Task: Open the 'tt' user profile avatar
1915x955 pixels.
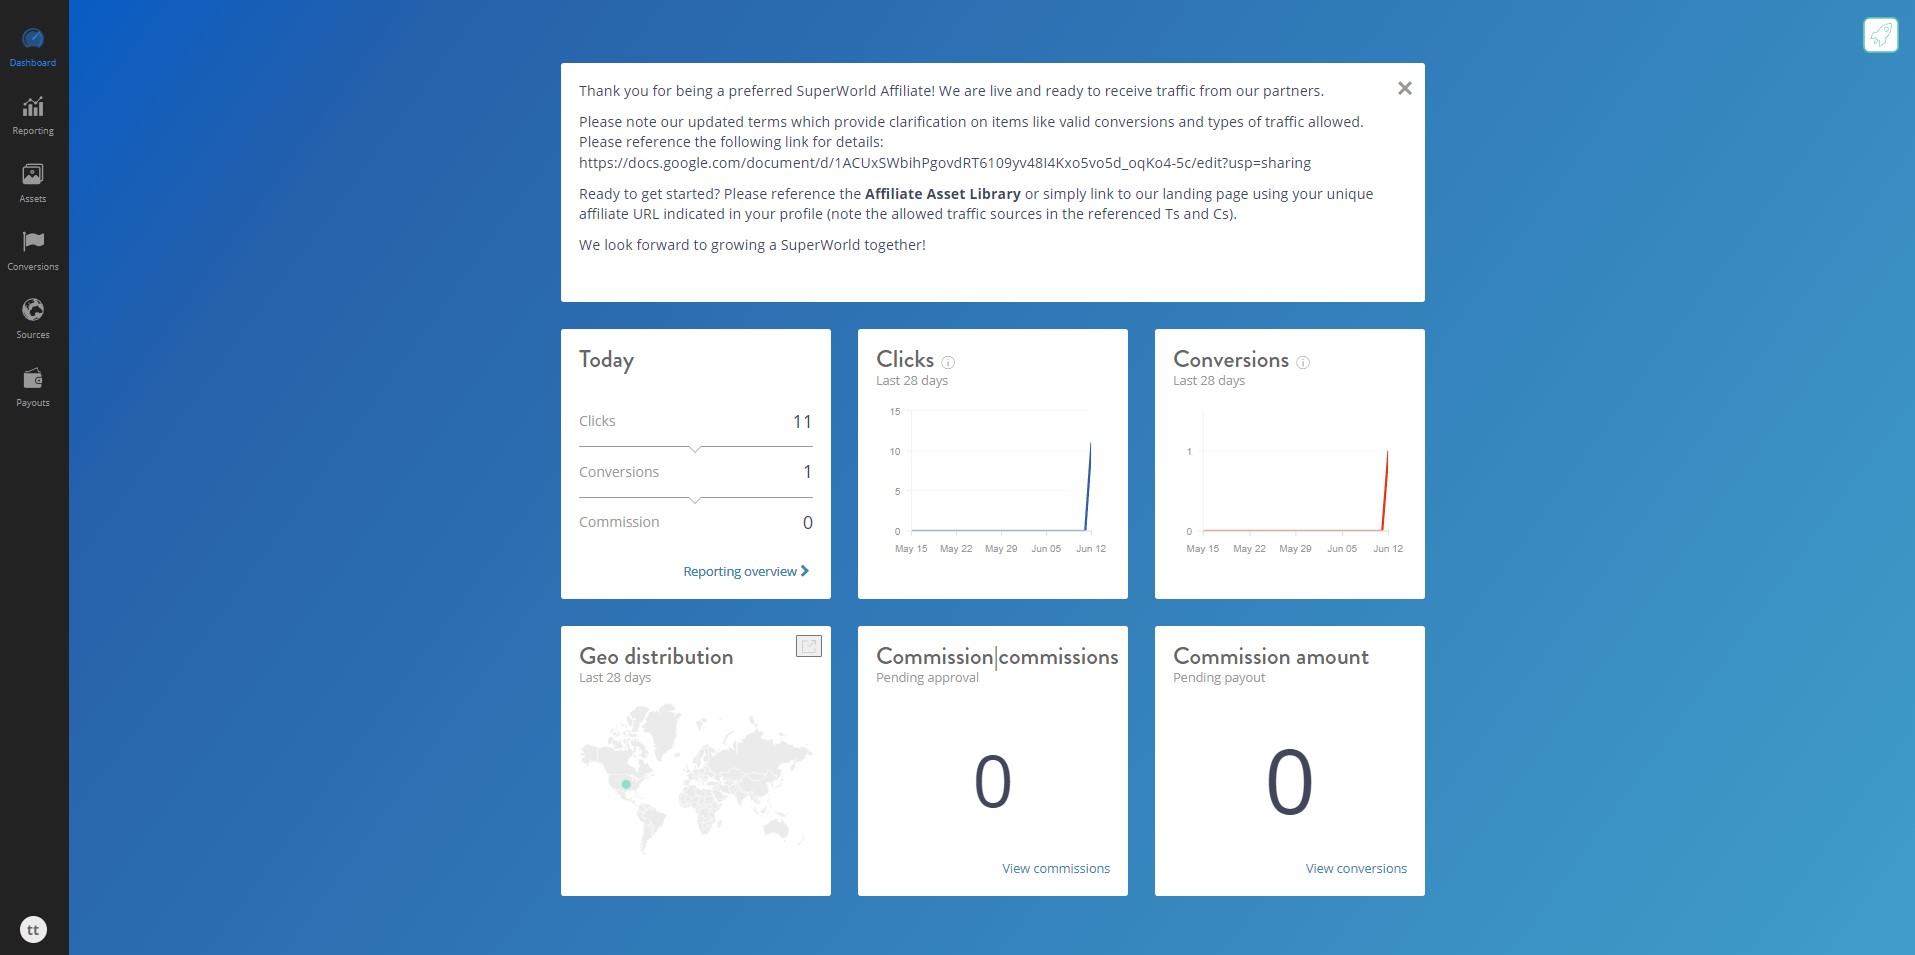Action: tap(33, 930)
